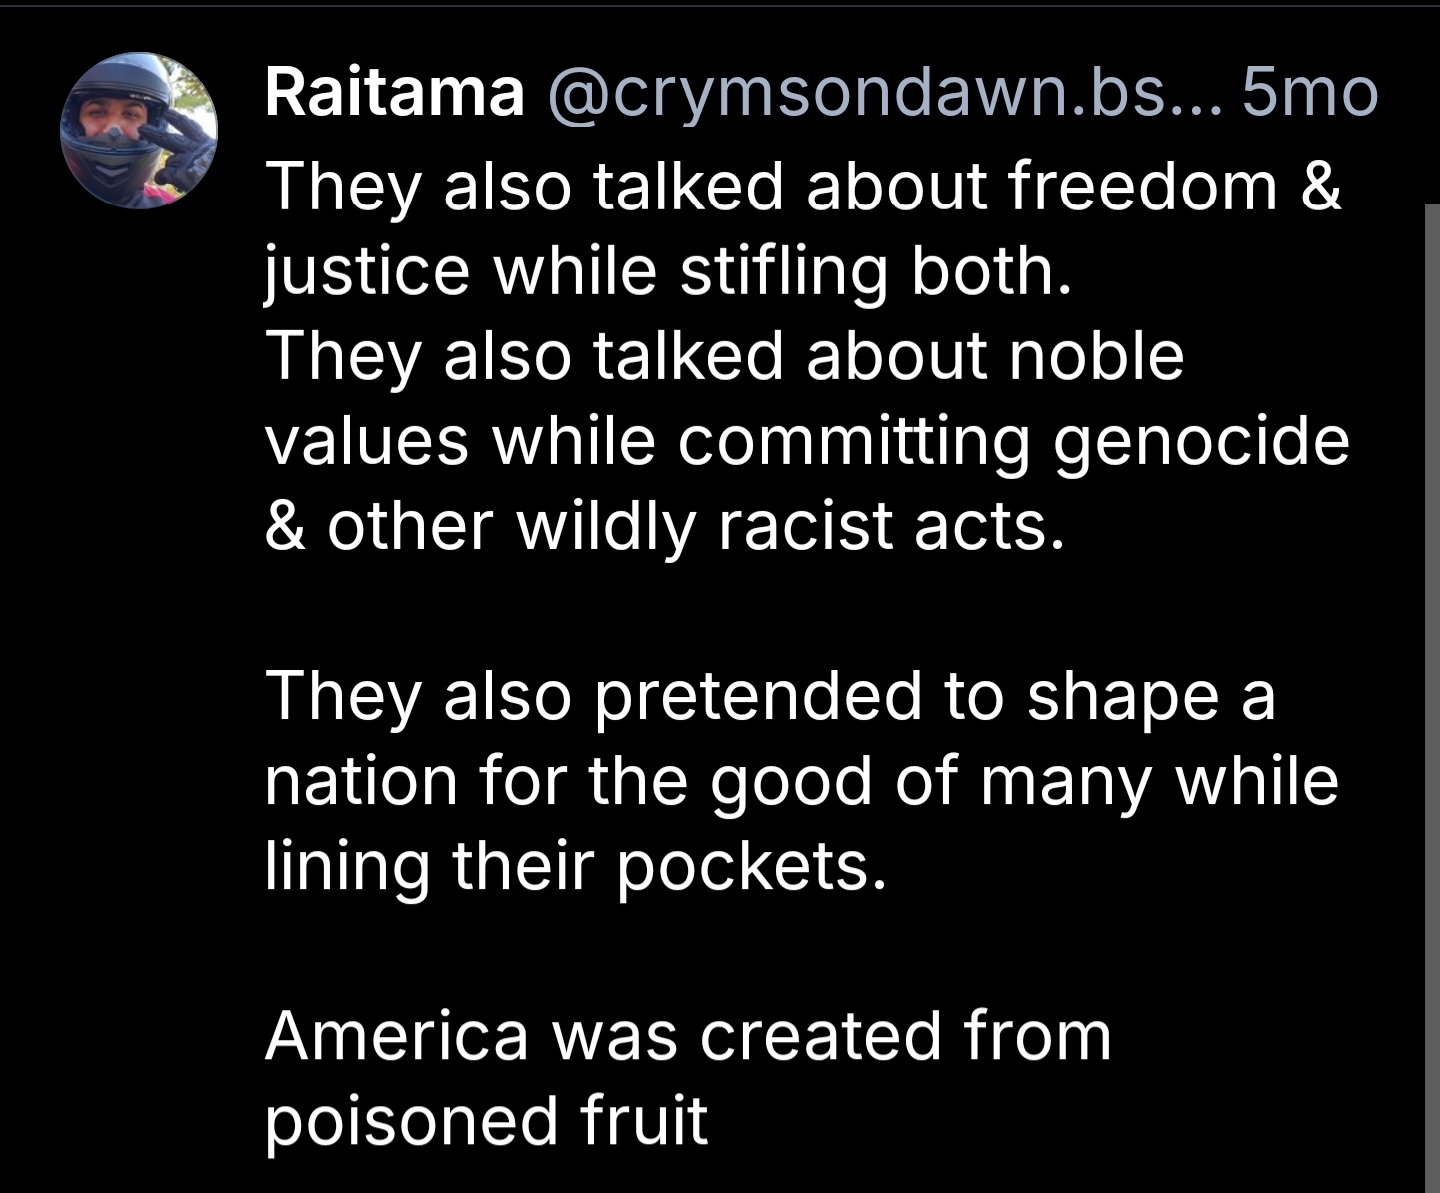1440x1193 pixels.
Task: Click the line 'America was created from'
Action: (688, 1036)
